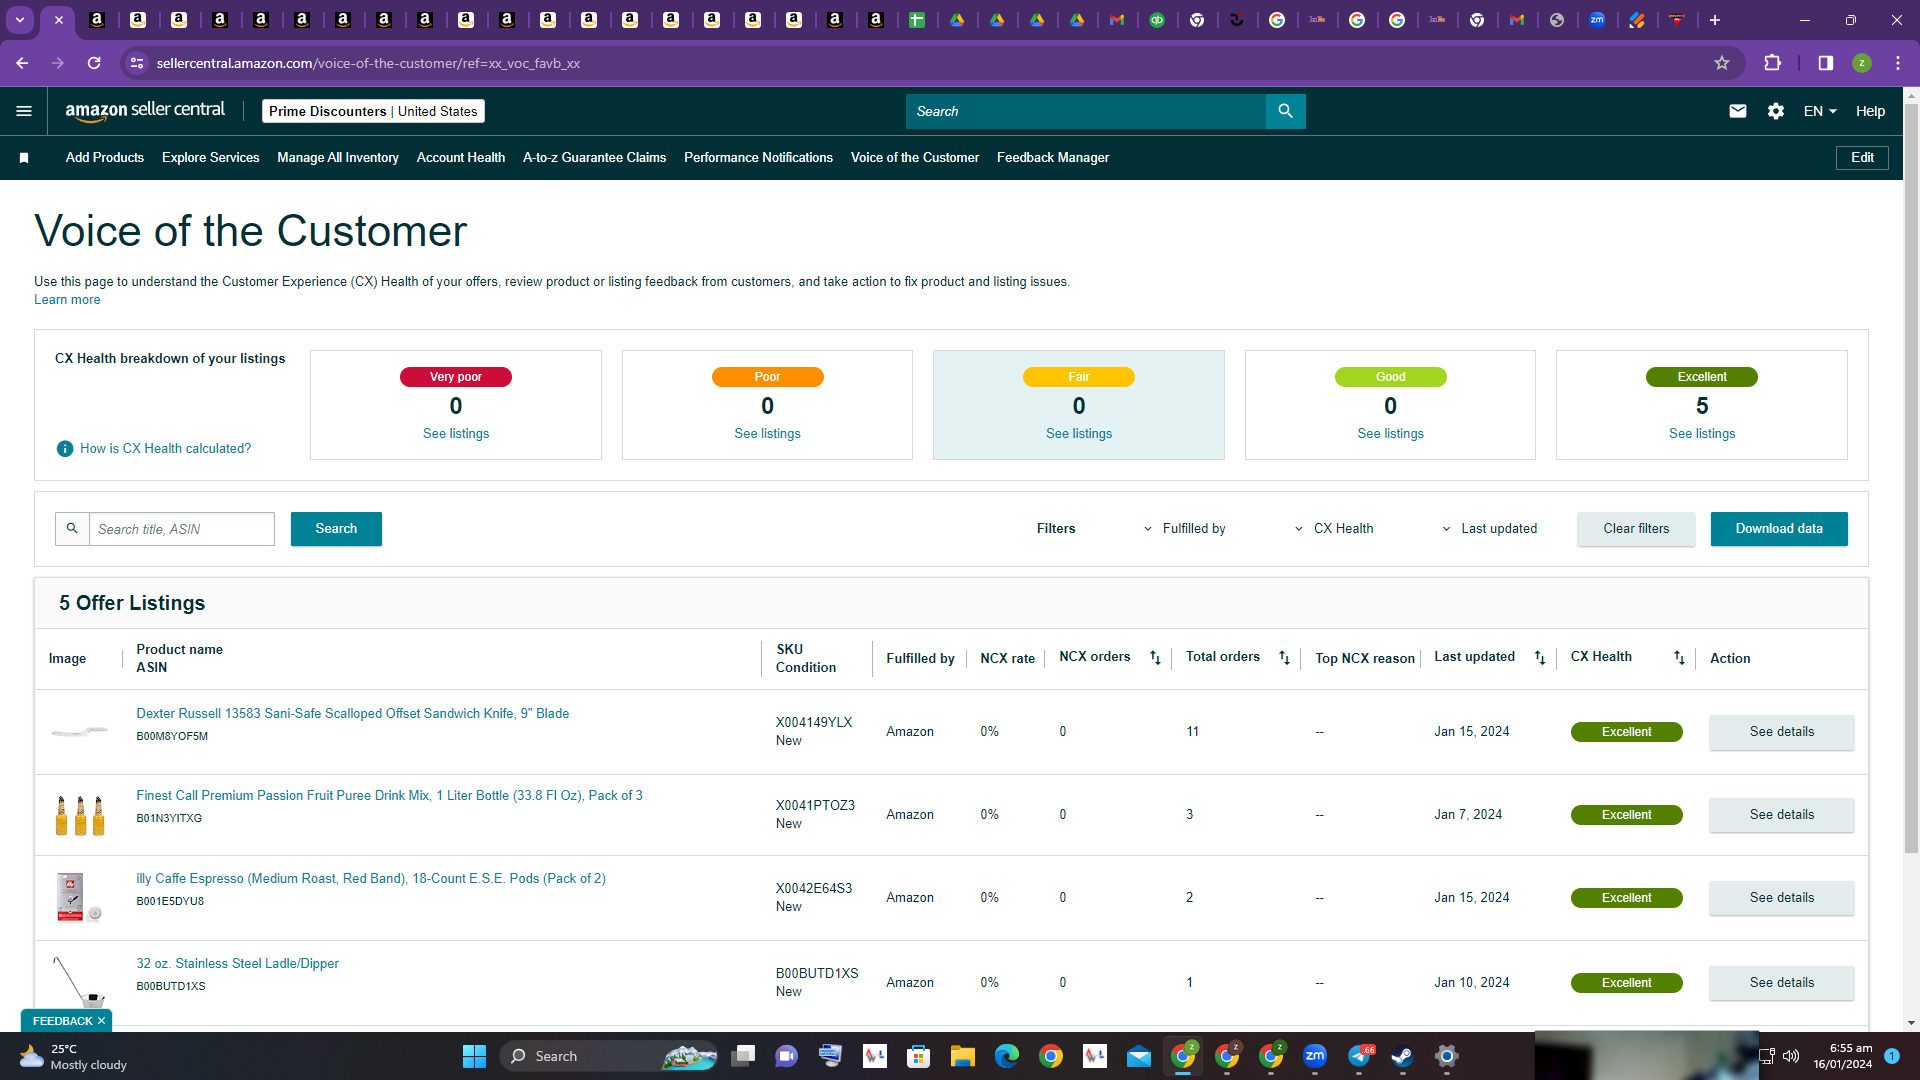See details for 32 oz. Stainless Steel Ladle
Viewport: 1920px width, 1080px height.
(x=1782, y=983)
